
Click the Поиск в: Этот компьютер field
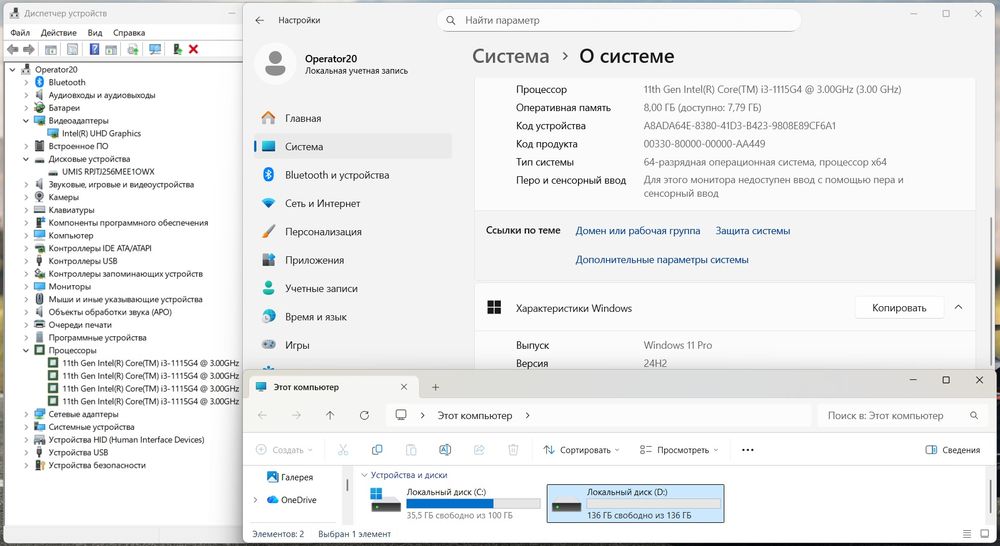pyautogui.click(x=902, y=415)
